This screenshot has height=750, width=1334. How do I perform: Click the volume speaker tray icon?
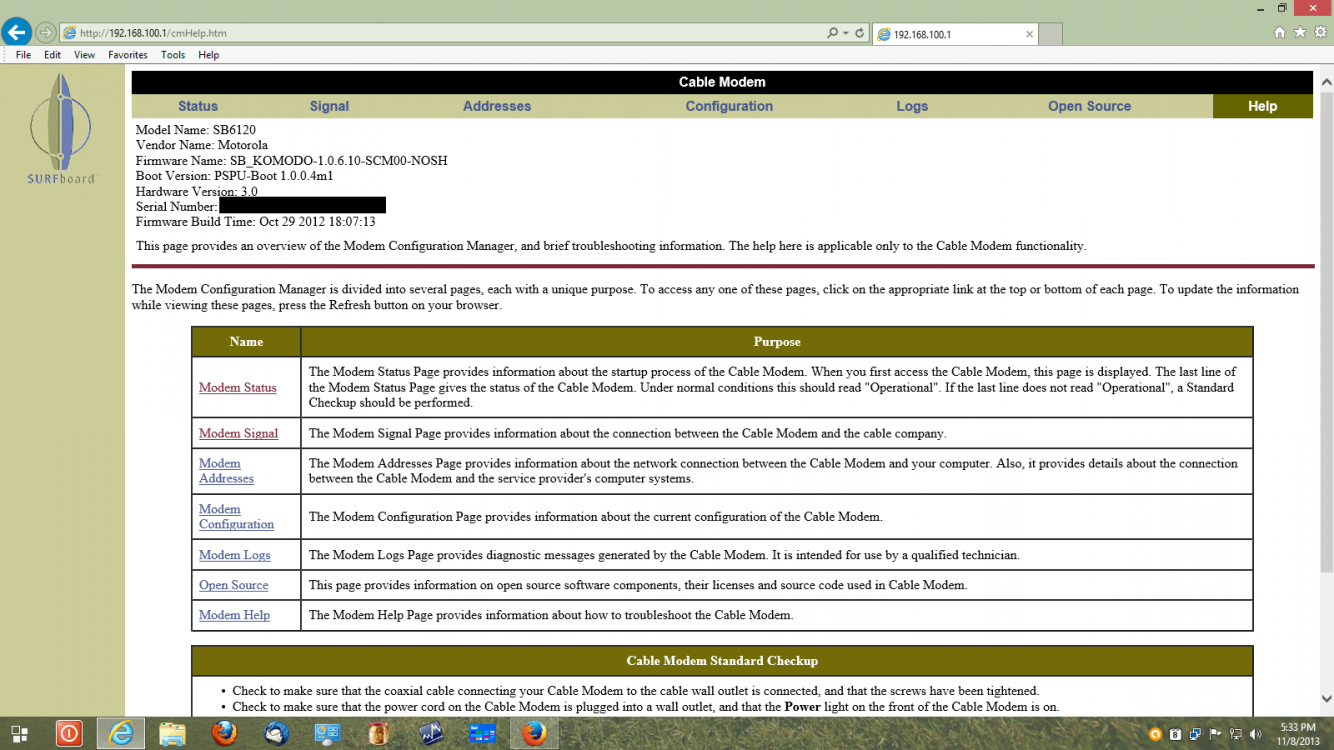point(1256,735)
